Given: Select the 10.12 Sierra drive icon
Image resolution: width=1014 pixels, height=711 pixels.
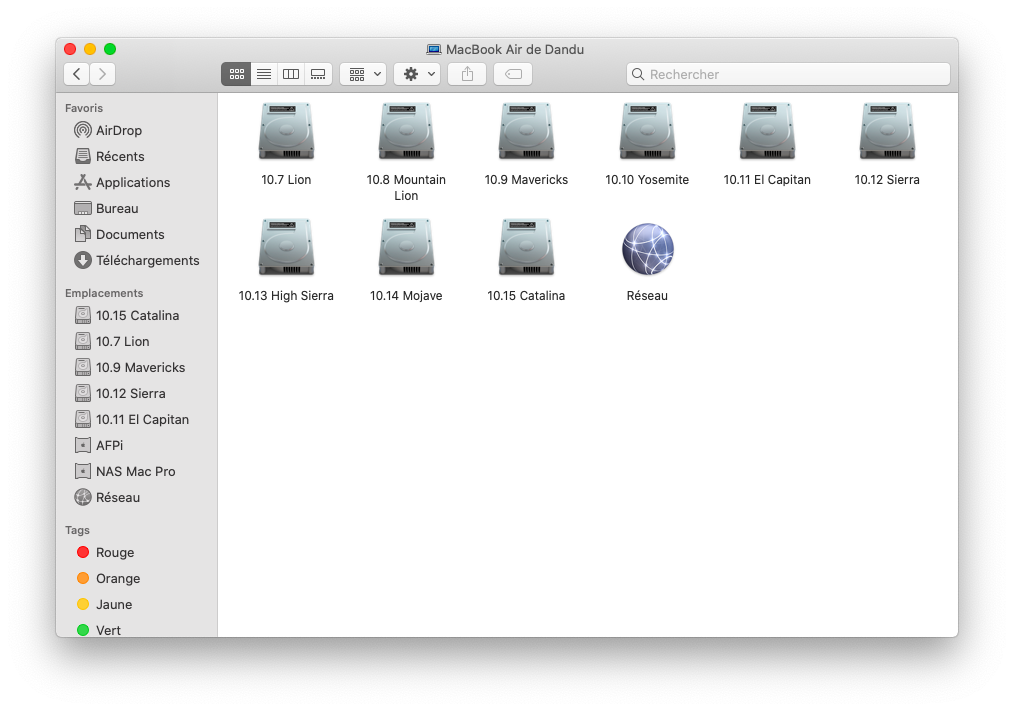Looking at the screenshot, I should click(x=887, y=131).
